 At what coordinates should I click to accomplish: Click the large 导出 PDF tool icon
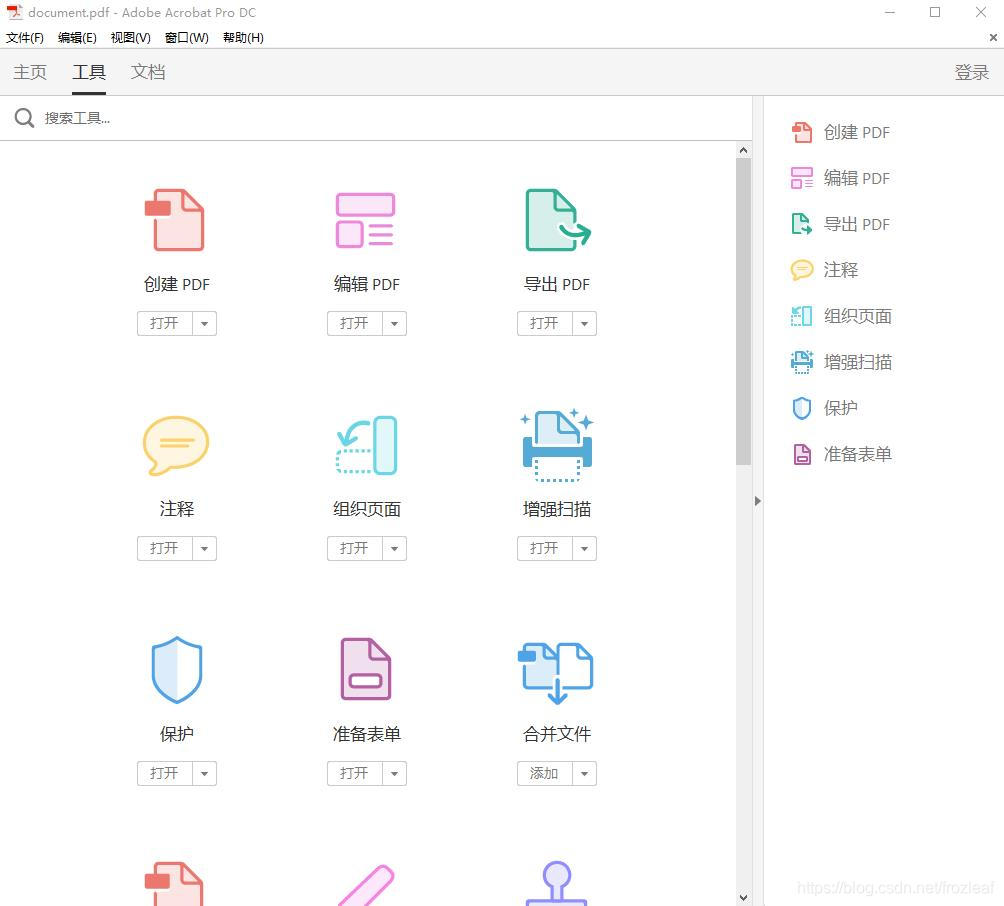click(557, 220)
